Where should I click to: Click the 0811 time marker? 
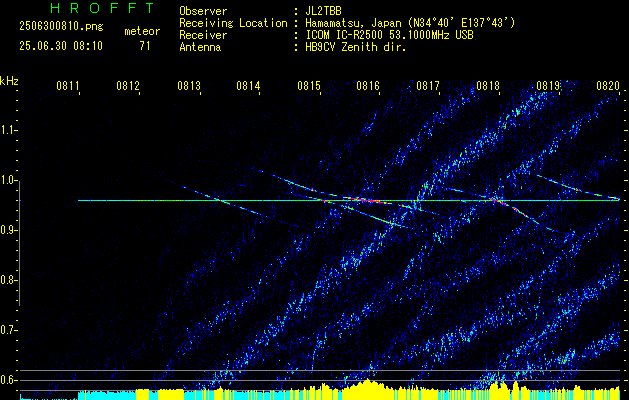pyautogui.click(x=67, y=86)
